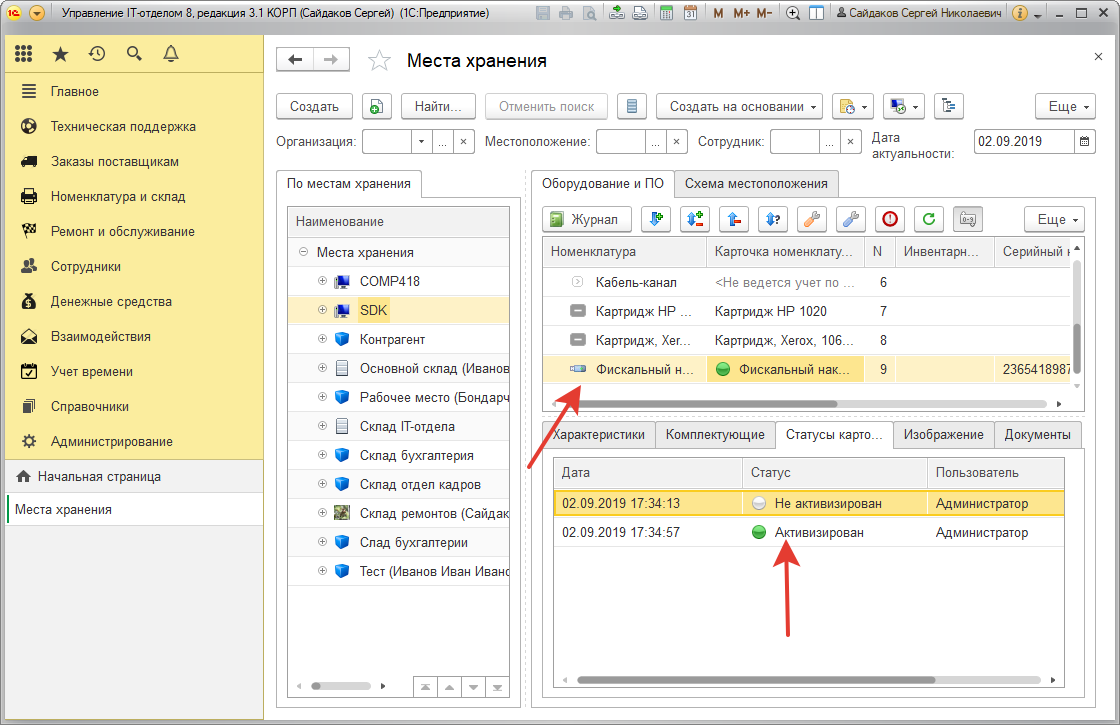
Task: Select the Фискальный н... row in equipment table
Action: (x=807, y=369)
